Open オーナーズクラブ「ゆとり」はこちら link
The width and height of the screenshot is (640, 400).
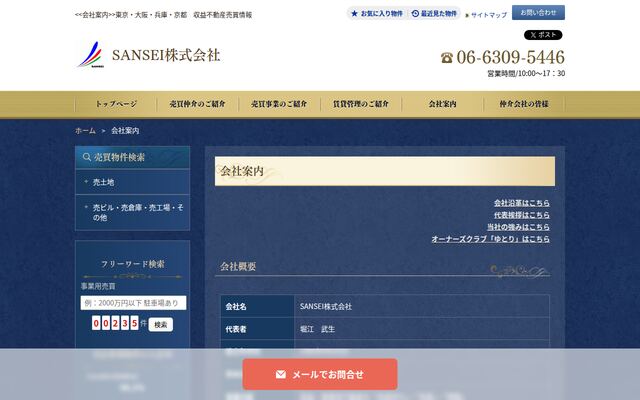click(x=491, y=239)
